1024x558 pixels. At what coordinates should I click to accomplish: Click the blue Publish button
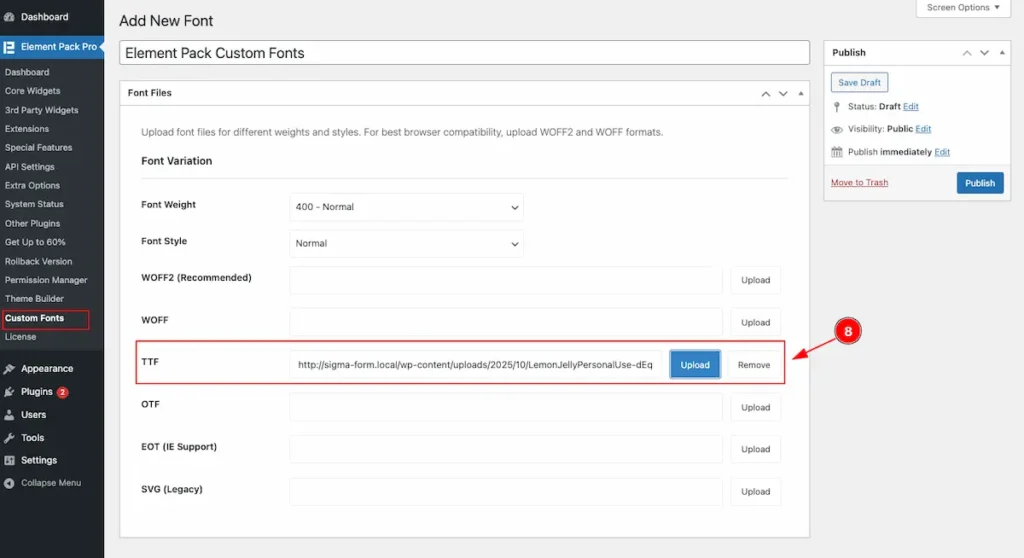pos(979,183)
